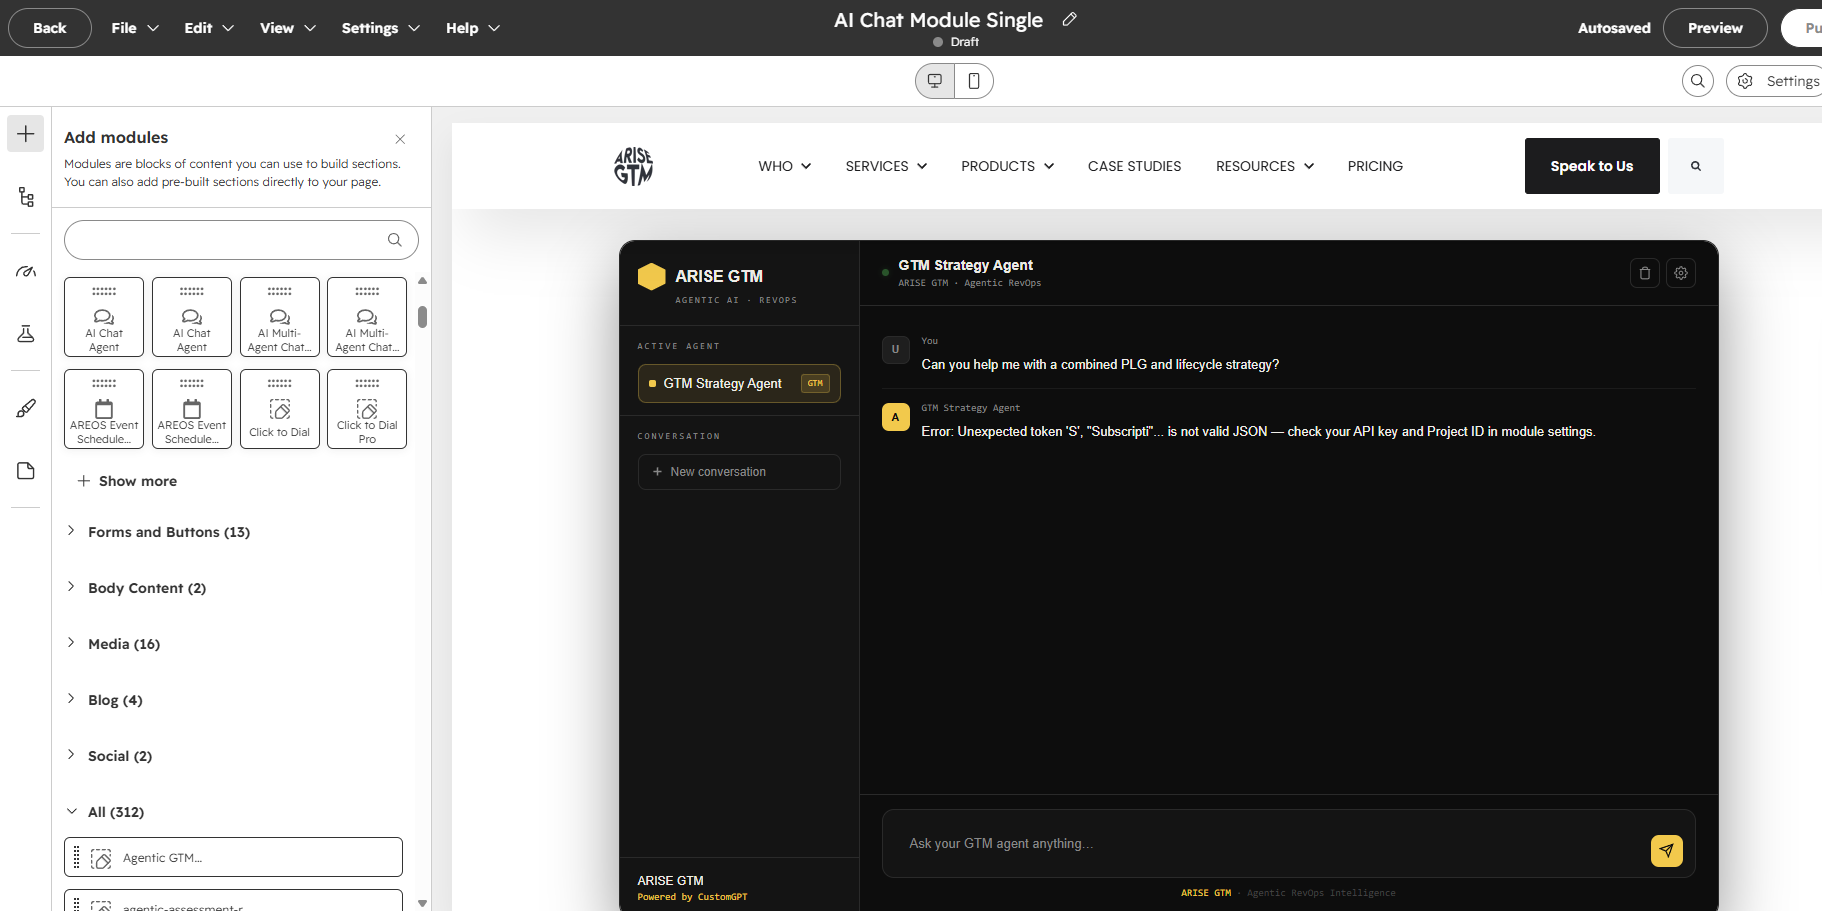
Task: Open the Add modules plus icon
Action: tap(26, 134)
